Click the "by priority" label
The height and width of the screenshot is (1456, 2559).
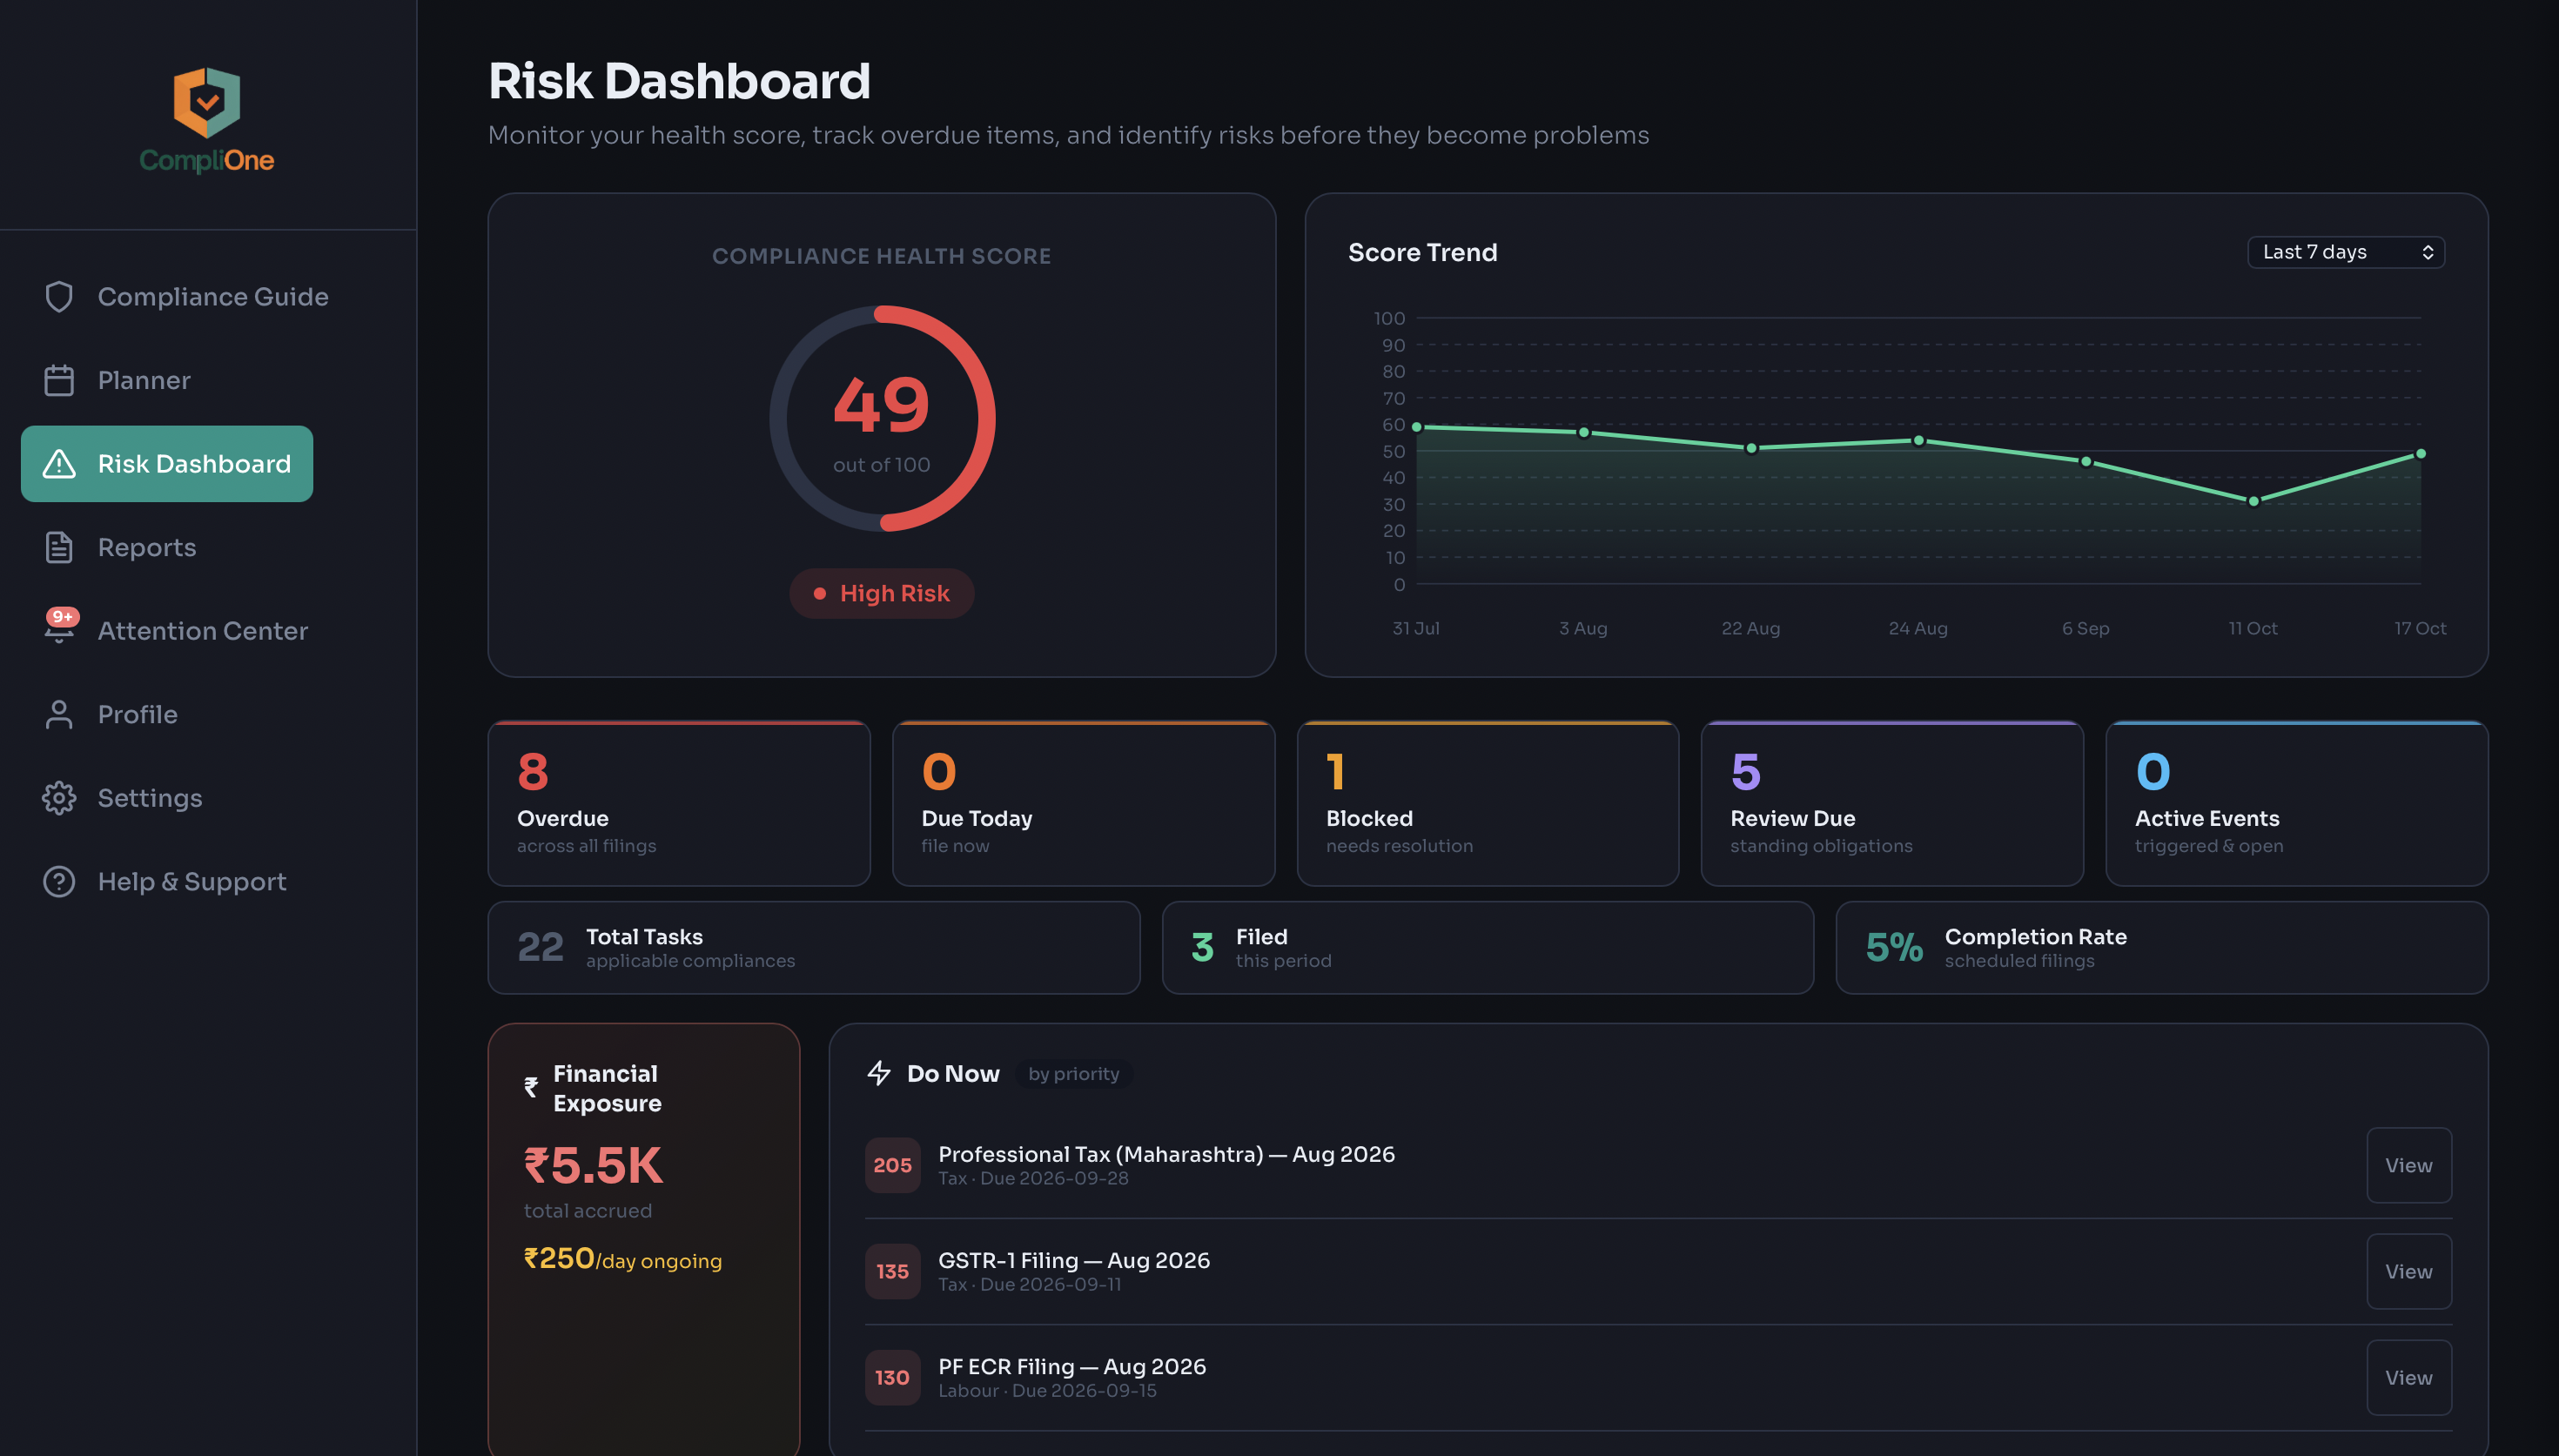1073,1074
